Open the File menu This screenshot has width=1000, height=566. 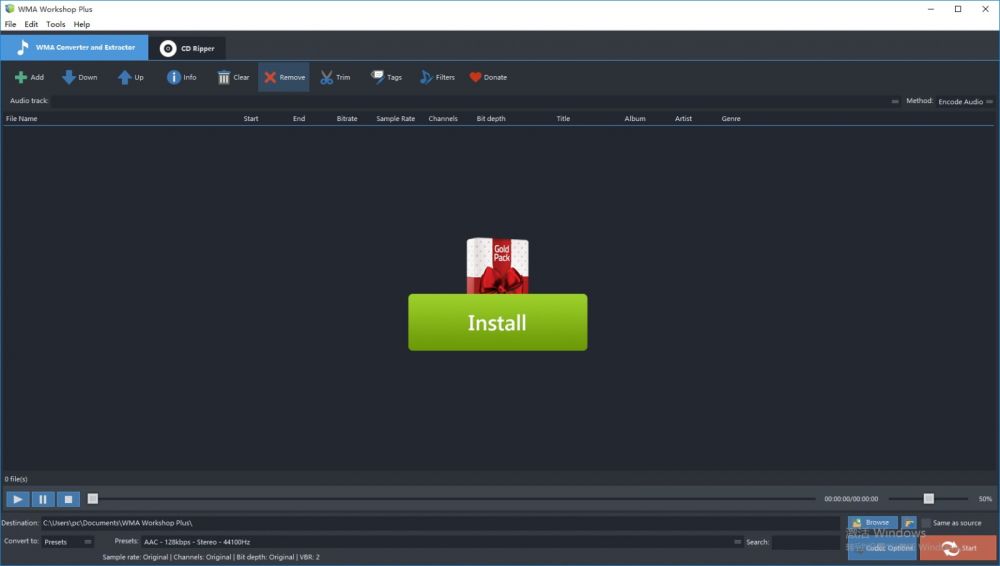(10, 24)
